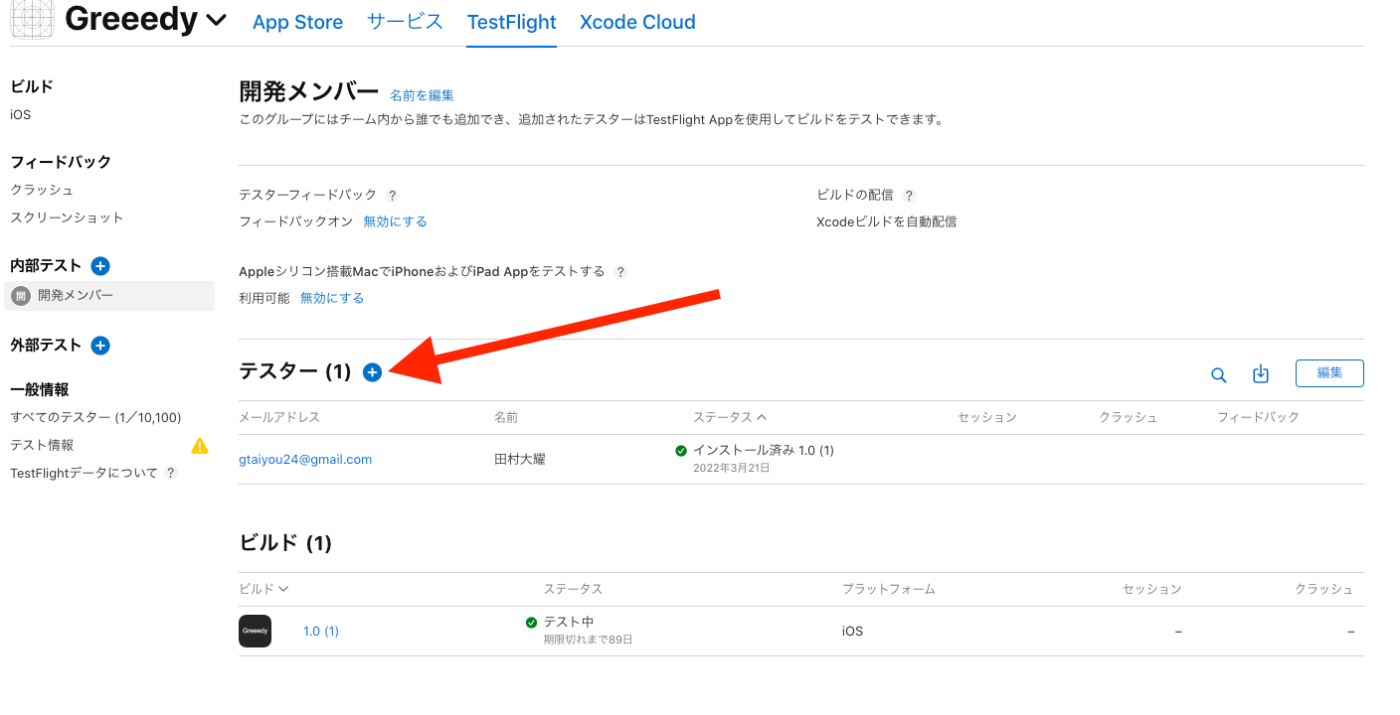Open the Greeedy app switcher chevron
This screenshot has width=1400, height=715.
(x=216, y=20)
